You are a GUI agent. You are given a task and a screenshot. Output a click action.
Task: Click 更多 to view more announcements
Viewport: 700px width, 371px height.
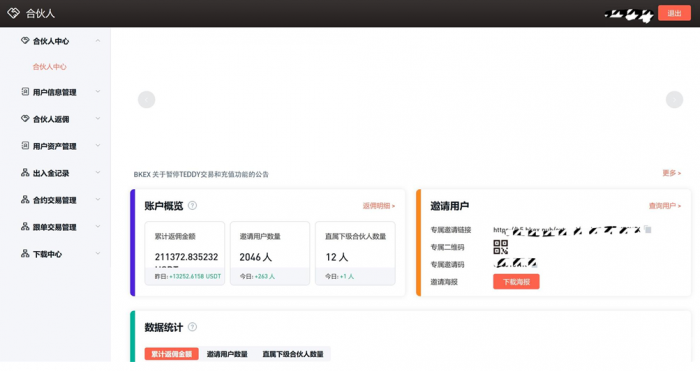pyautogui.click(x=671, y=173)
